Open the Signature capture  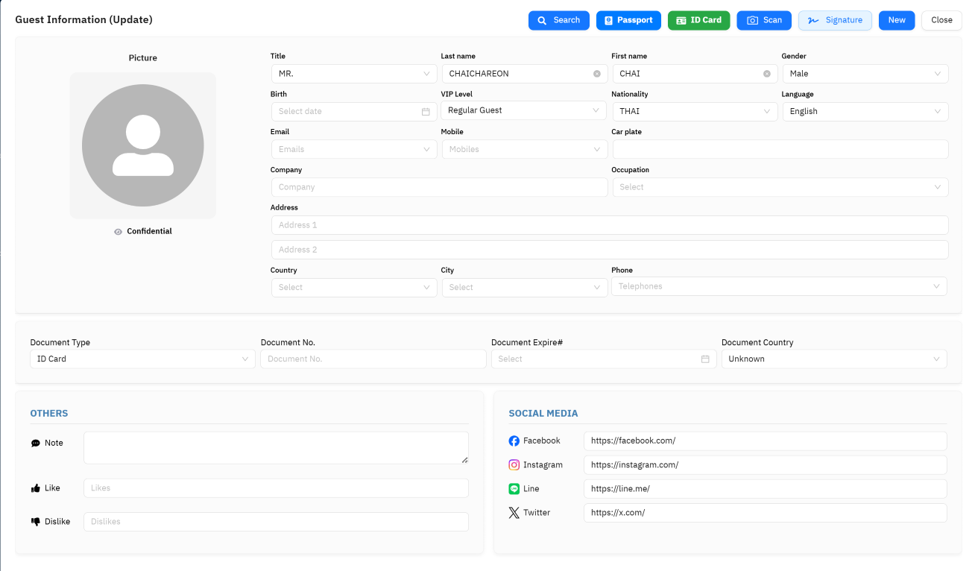click(834, 21)
